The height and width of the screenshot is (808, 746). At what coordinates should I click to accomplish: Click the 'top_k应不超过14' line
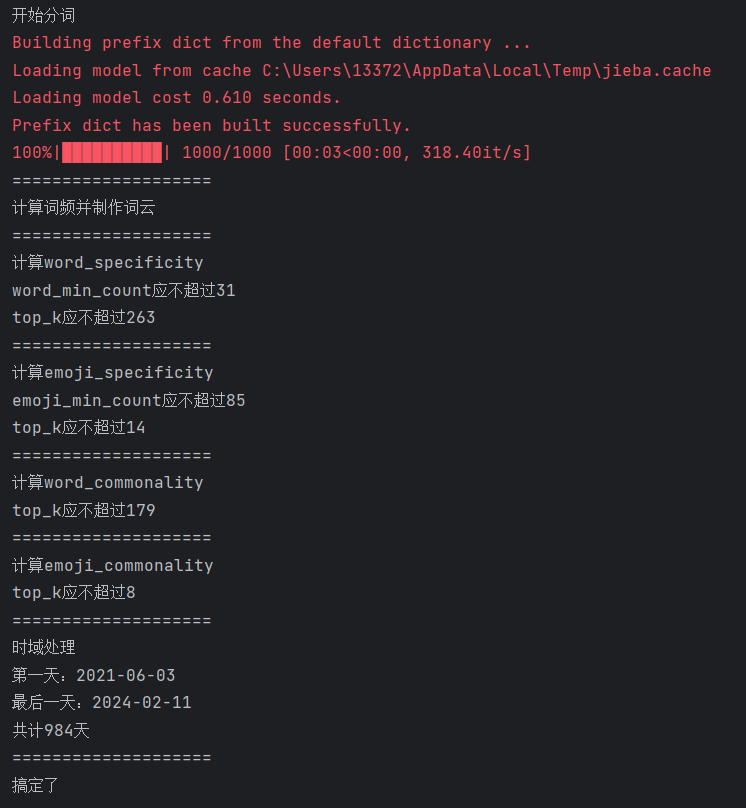point(78,428)
